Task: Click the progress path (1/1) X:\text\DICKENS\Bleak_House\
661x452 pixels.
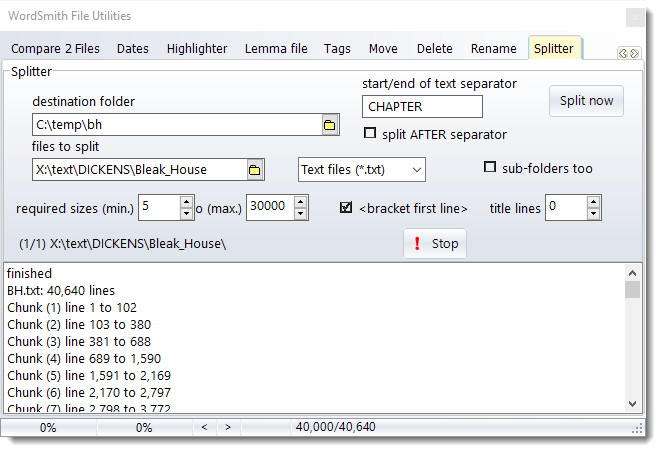Action: (123, 244)
